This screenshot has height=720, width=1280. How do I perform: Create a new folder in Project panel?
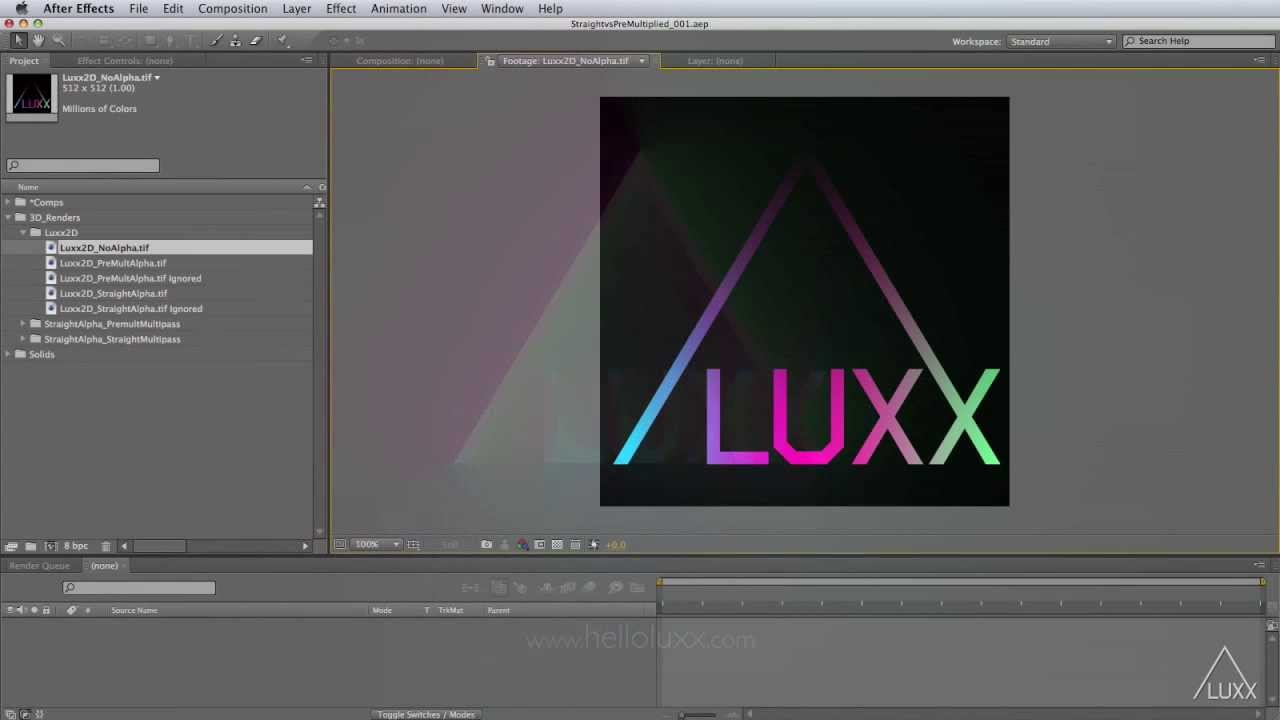pos(31,546)
